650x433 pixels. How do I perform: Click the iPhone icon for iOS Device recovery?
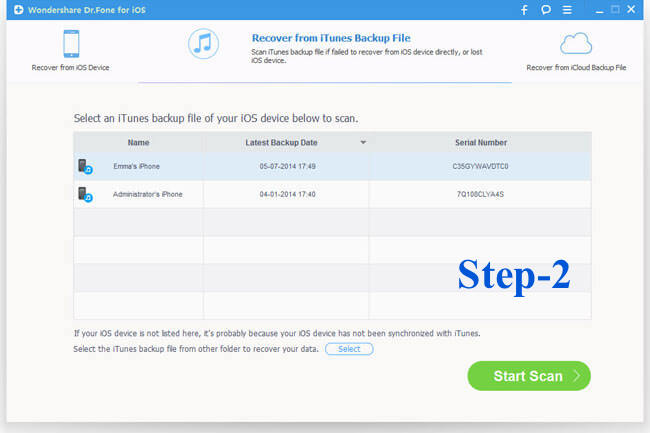[71, 44]
